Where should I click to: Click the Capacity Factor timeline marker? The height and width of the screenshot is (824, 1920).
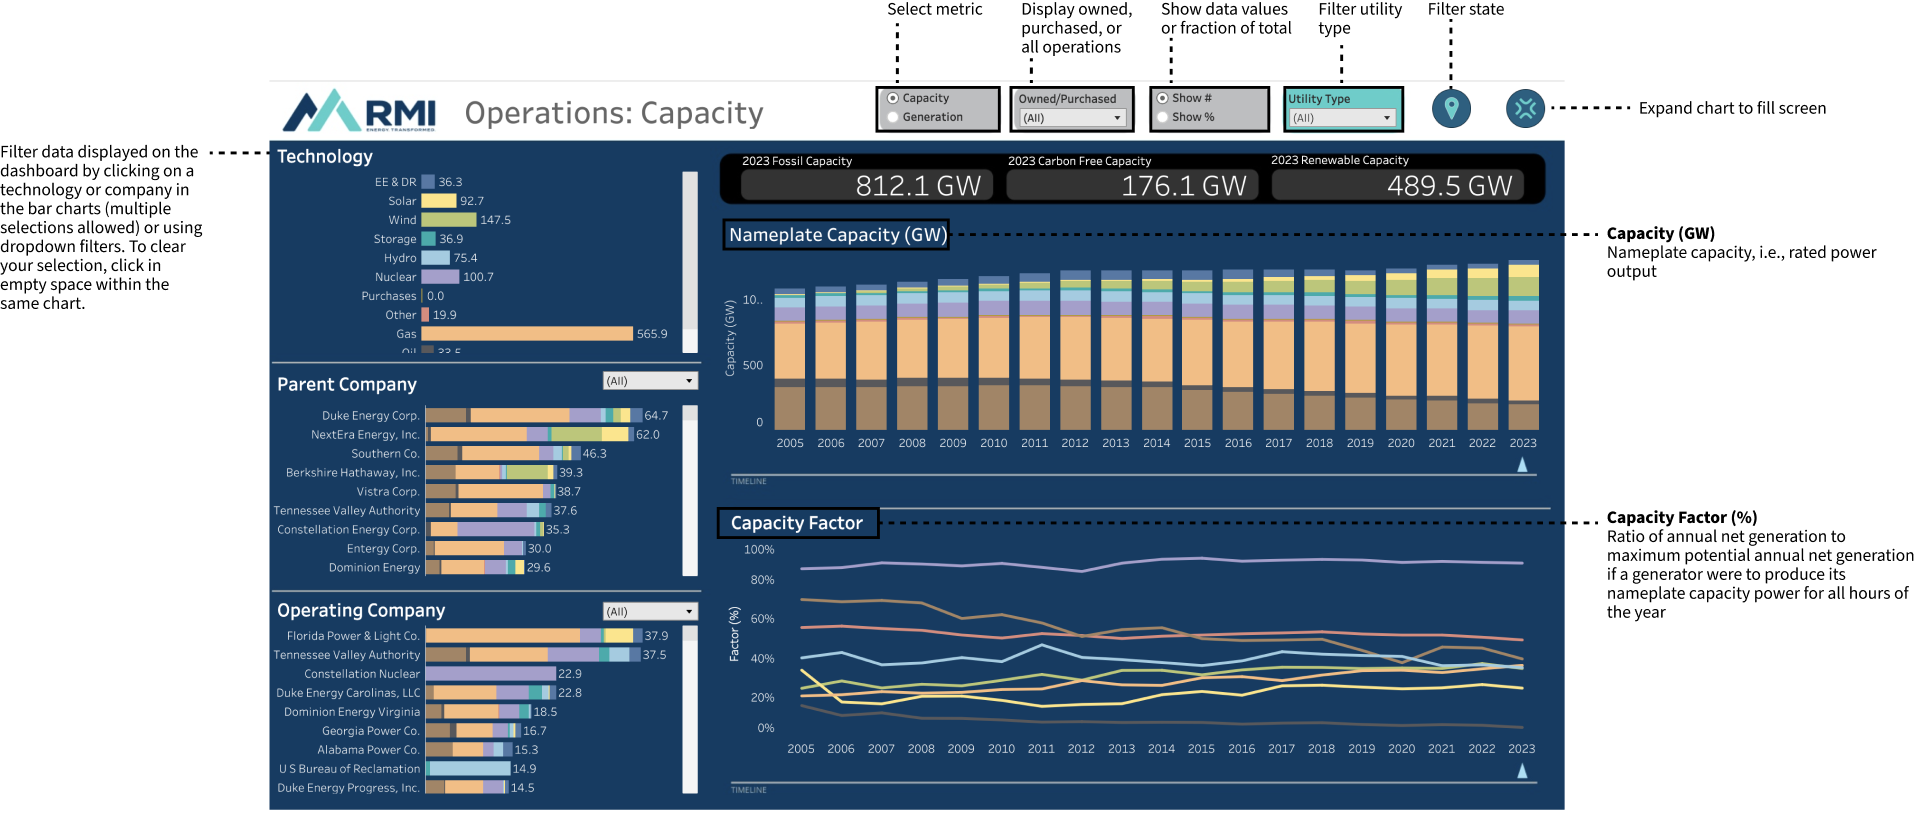pos(1522,771)
